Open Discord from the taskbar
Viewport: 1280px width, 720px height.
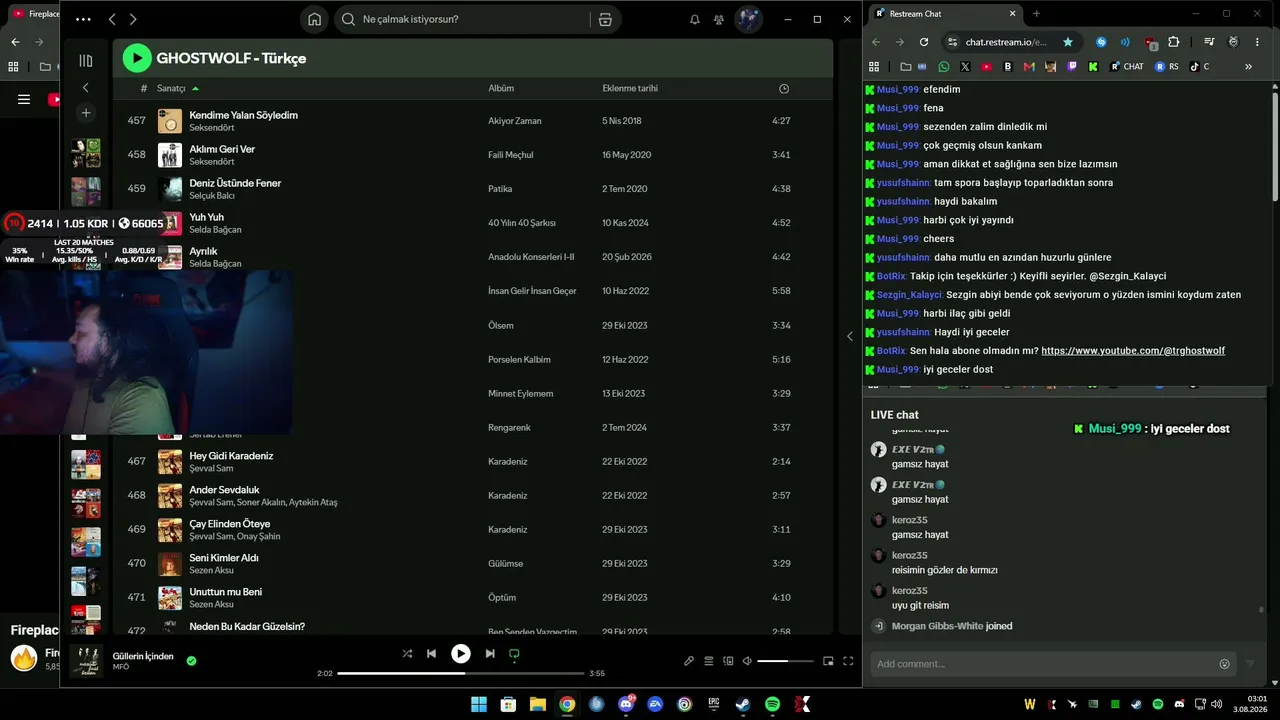point(626,704)
